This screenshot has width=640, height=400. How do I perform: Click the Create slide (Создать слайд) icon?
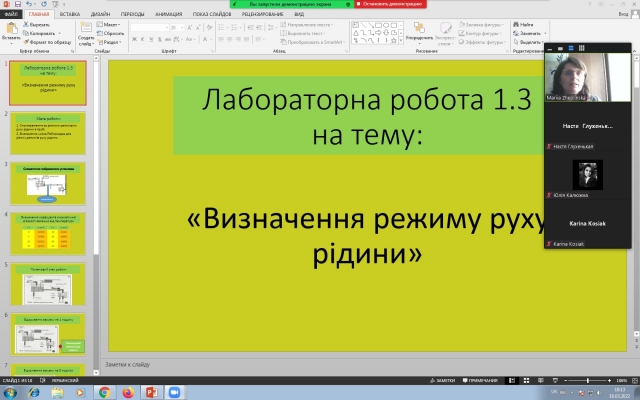point(86,30)
